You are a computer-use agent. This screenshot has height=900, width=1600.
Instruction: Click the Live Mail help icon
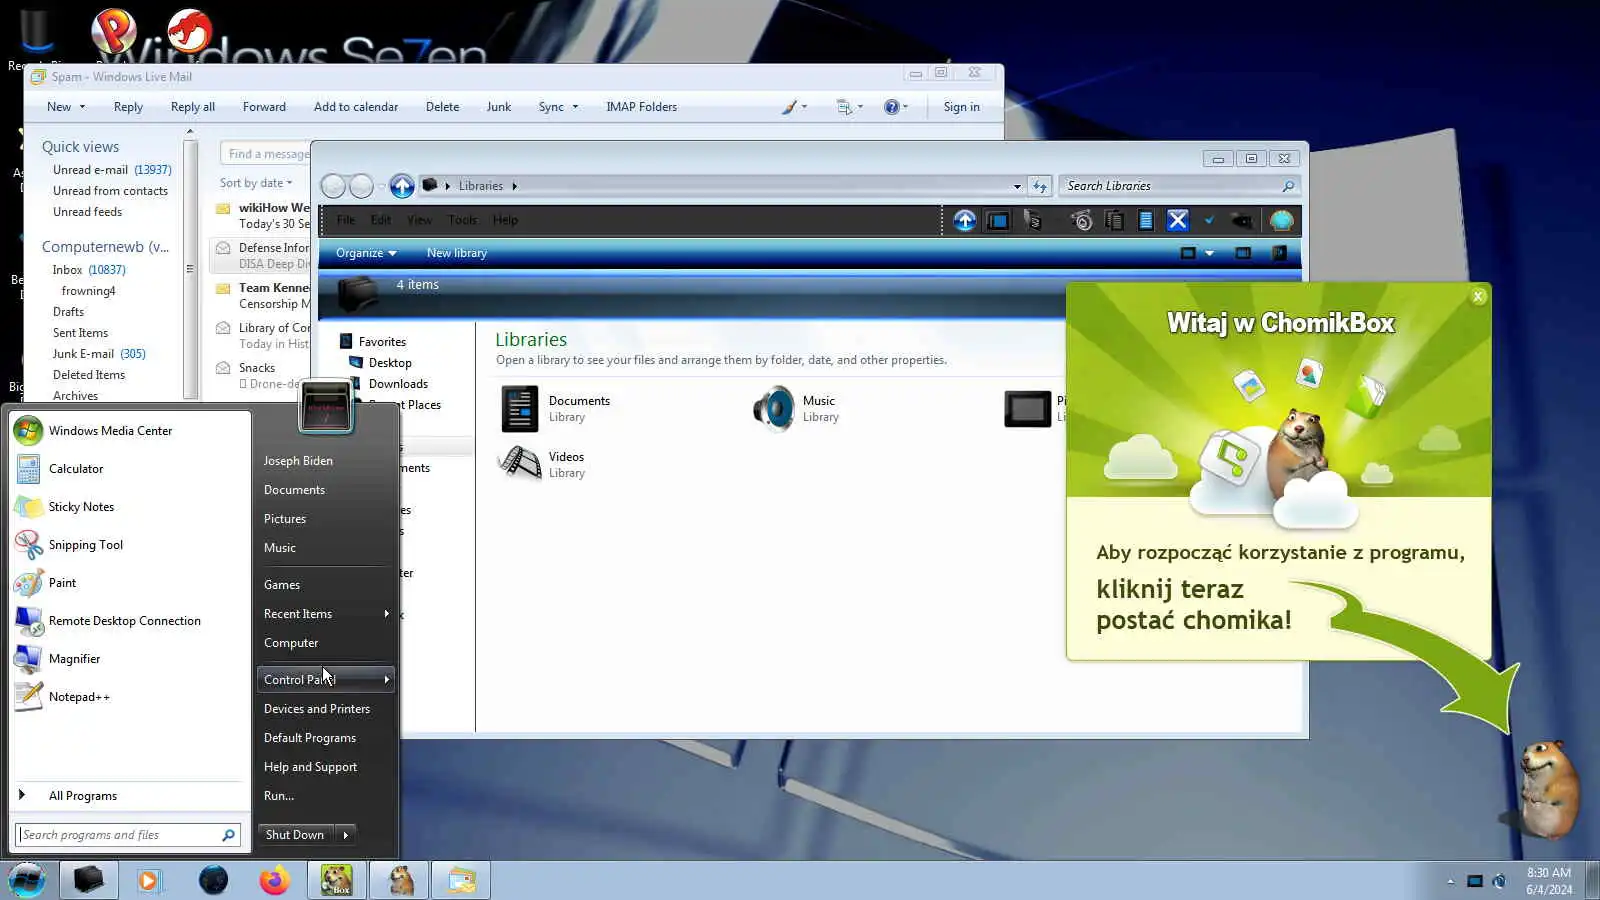pos(891,107)
